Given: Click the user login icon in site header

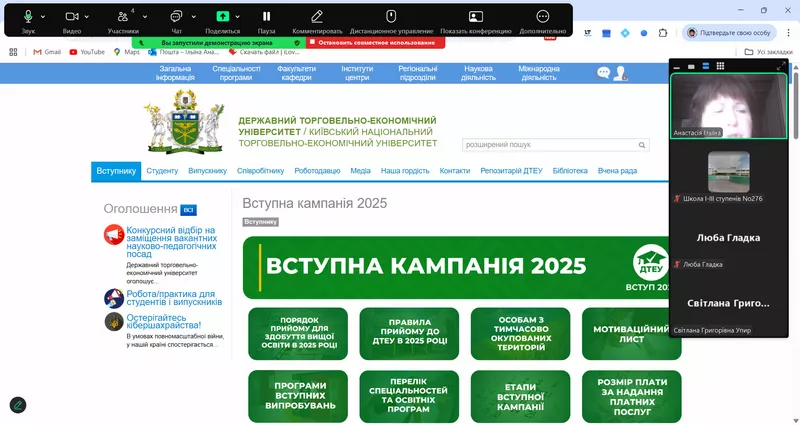Looking at the screenshot, I should point(620,73).
